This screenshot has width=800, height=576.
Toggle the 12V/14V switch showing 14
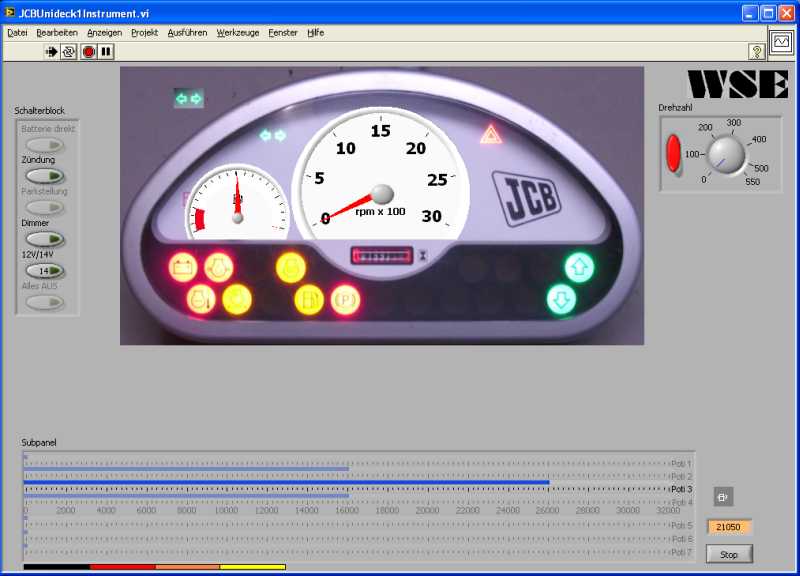point(45,271)
